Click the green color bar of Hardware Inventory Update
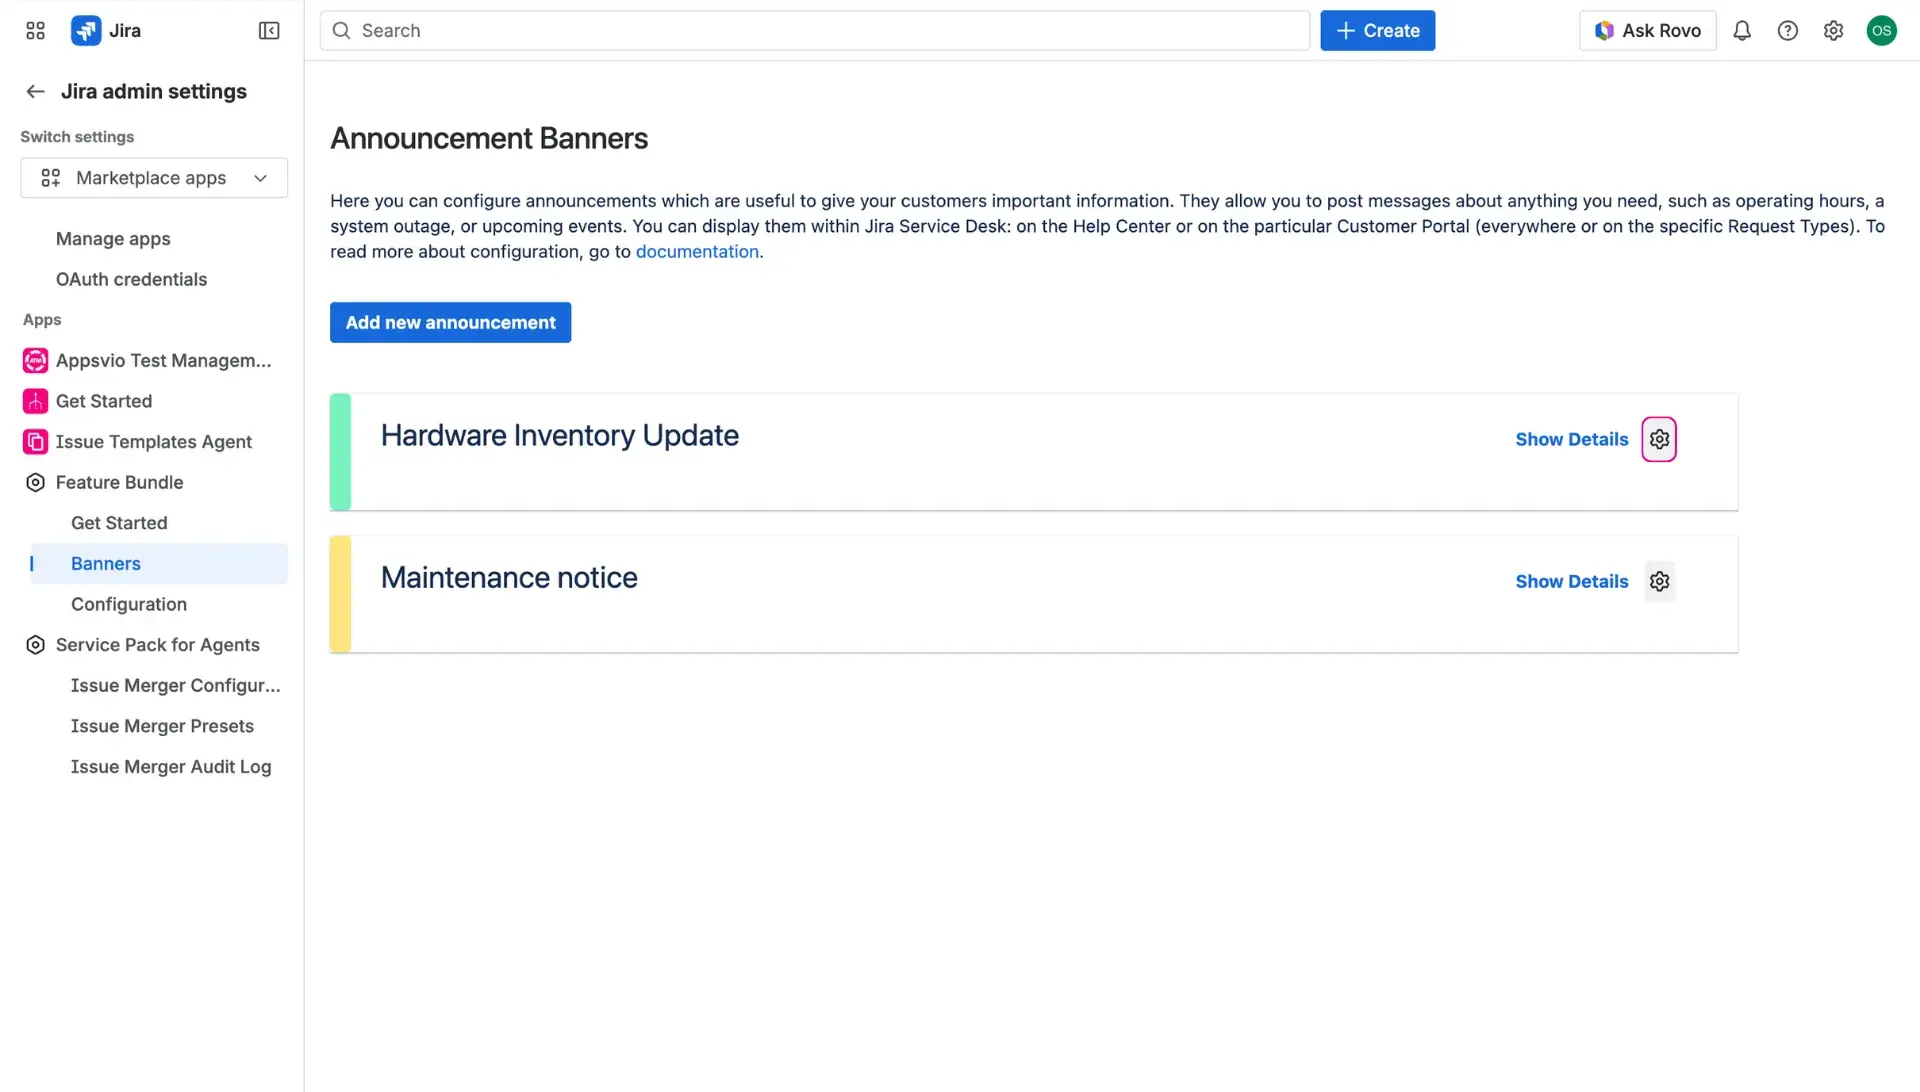Image resolution: width=1920 pixels, height=1092 pixels. pos(340,451)
